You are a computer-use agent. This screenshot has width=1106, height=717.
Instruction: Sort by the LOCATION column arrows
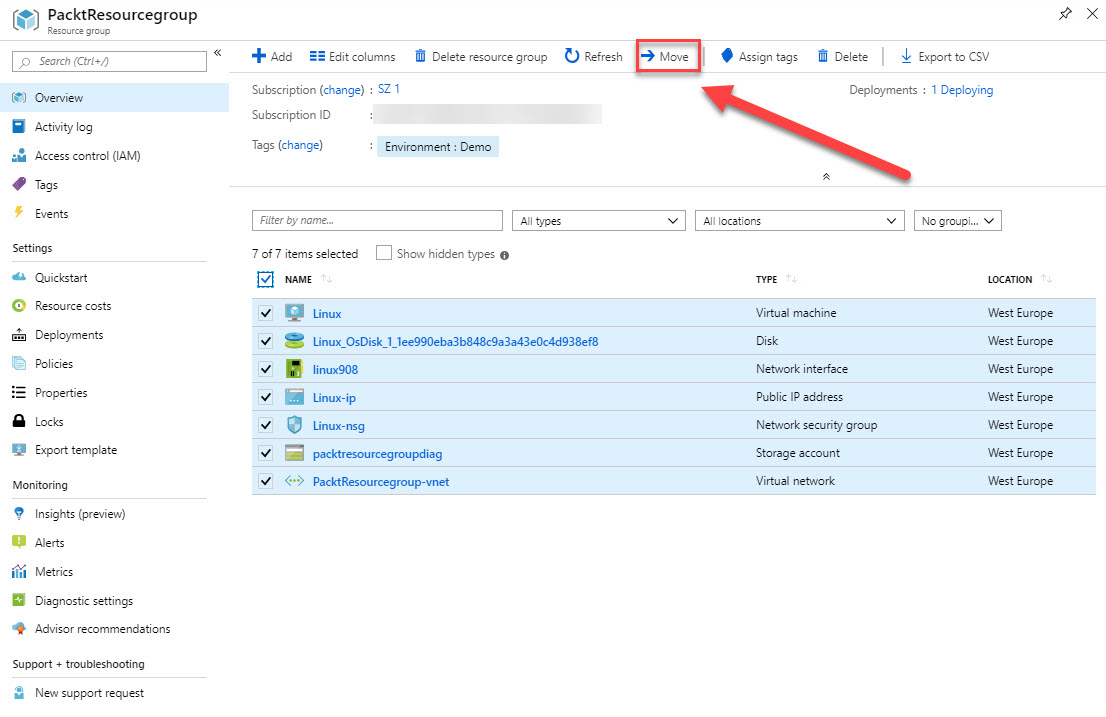pos(1046,279)
